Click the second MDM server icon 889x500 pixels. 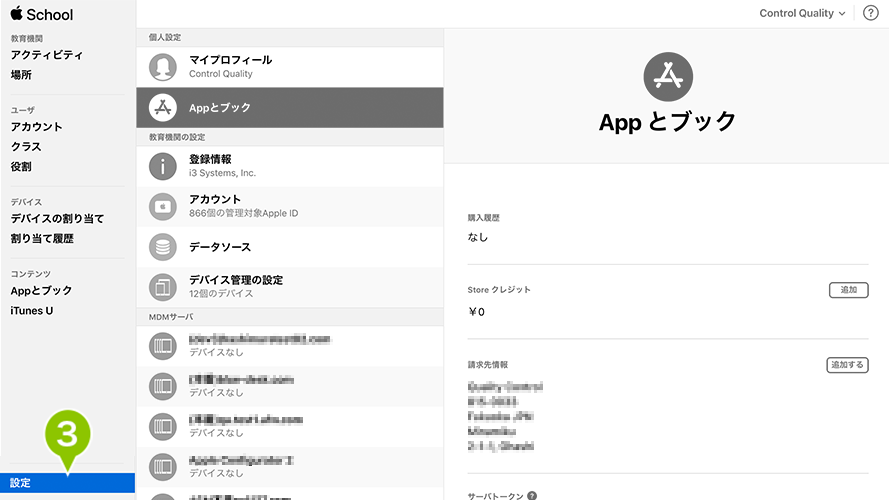[163, 386]
